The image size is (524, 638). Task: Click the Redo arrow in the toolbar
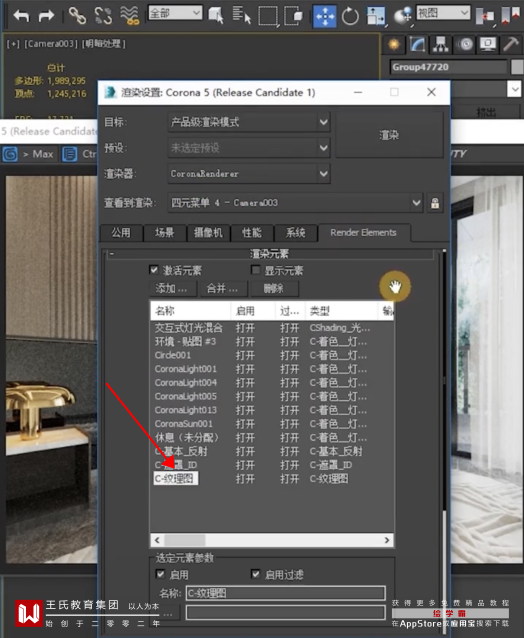[x=46, y=16]
